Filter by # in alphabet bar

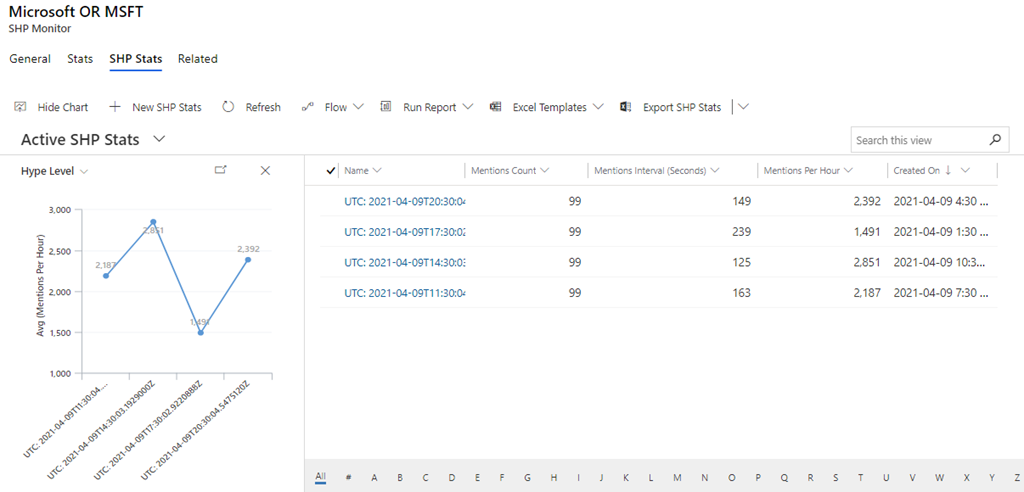click(x=348, y=478)
